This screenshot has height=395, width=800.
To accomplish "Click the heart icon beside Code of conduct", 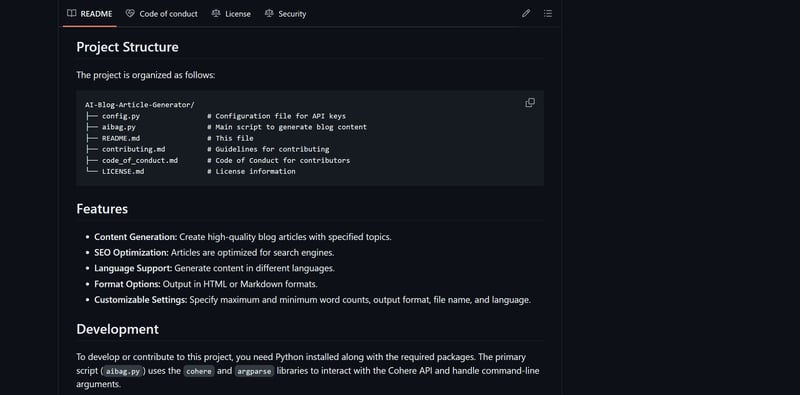I will 130,14.
